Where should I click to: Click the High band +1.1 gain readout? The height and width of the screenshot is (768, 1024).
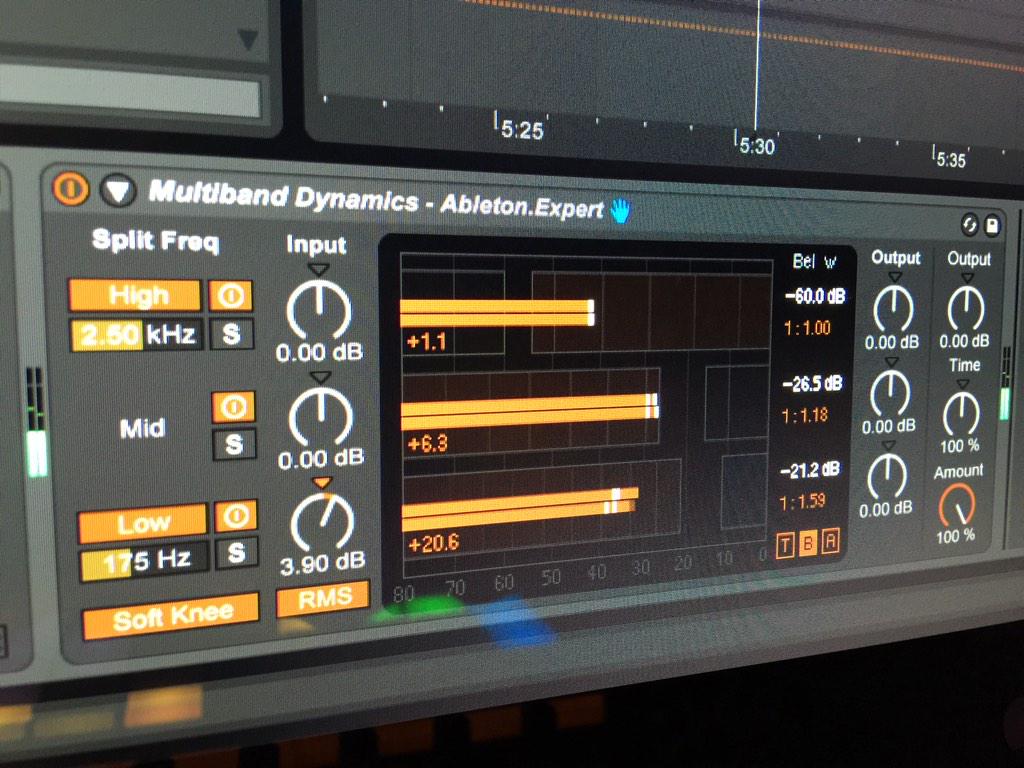point(426,342)
